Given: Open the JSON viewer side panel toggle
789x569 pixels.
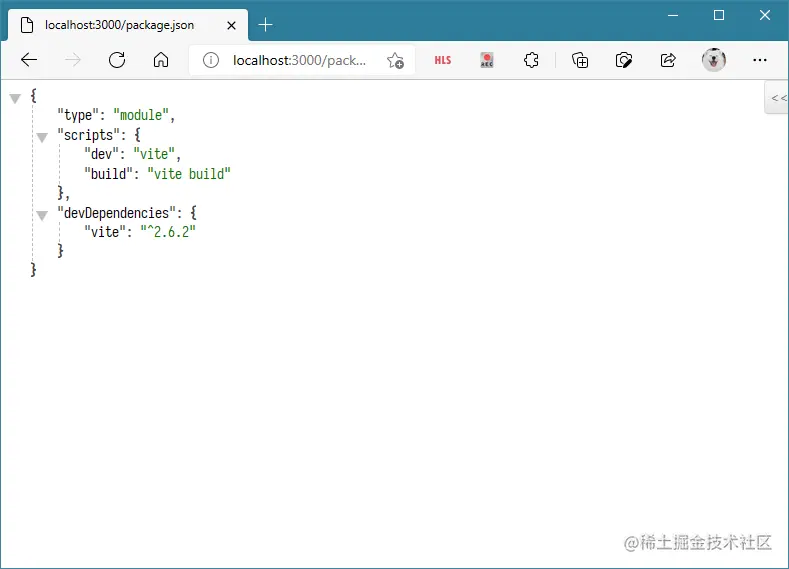Looking at the screenshot, I should pyautogui.click(x=777, y=98).
